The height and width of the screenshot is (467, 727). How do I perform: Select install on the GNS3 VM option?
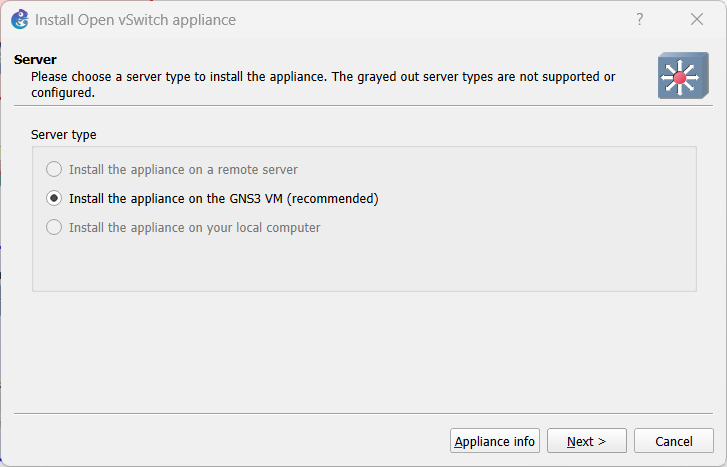click(212, 198)
